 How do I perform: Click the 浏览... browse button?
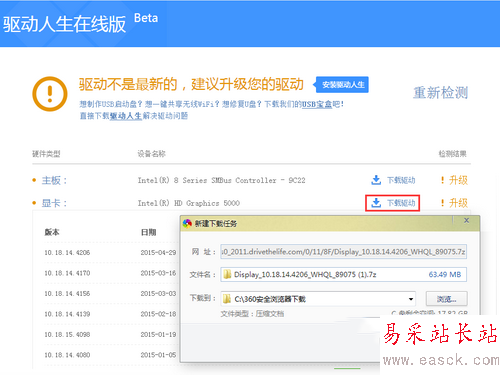(x=447, y=299)
